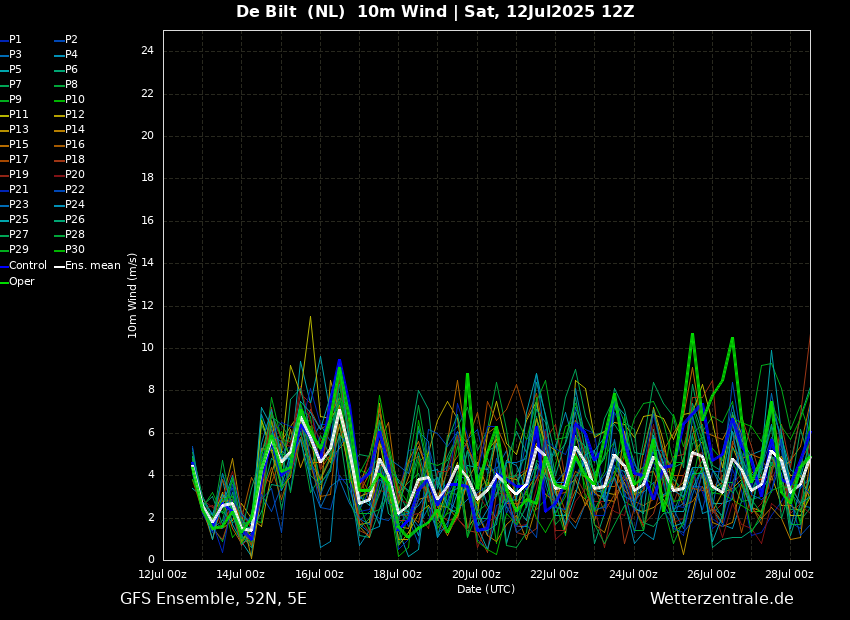Click the P12 legend entry

75,115
